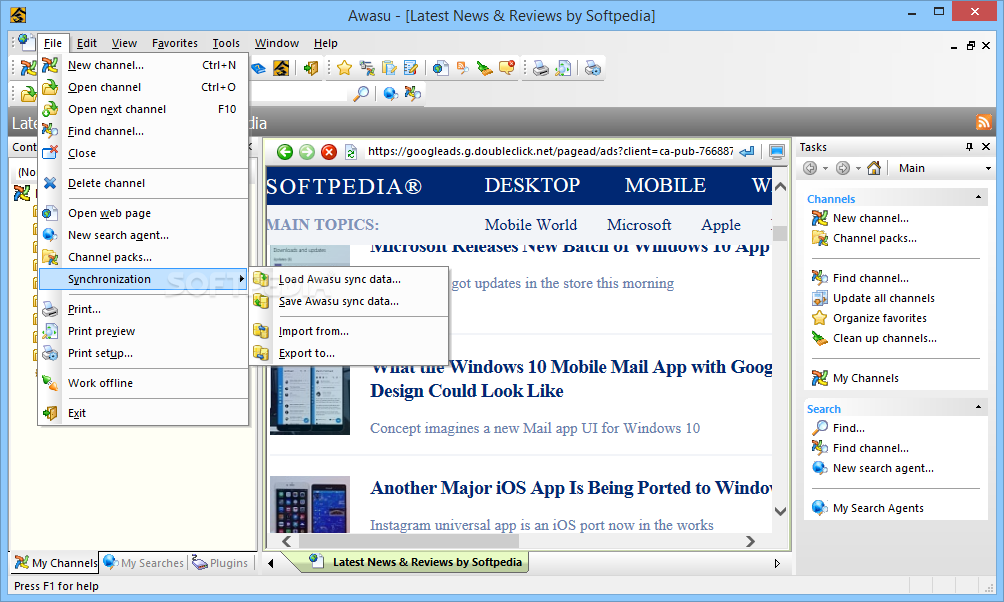1004x602 pixels.
Task: Collapse the Search section in Tasks
Action: [978, 407]
